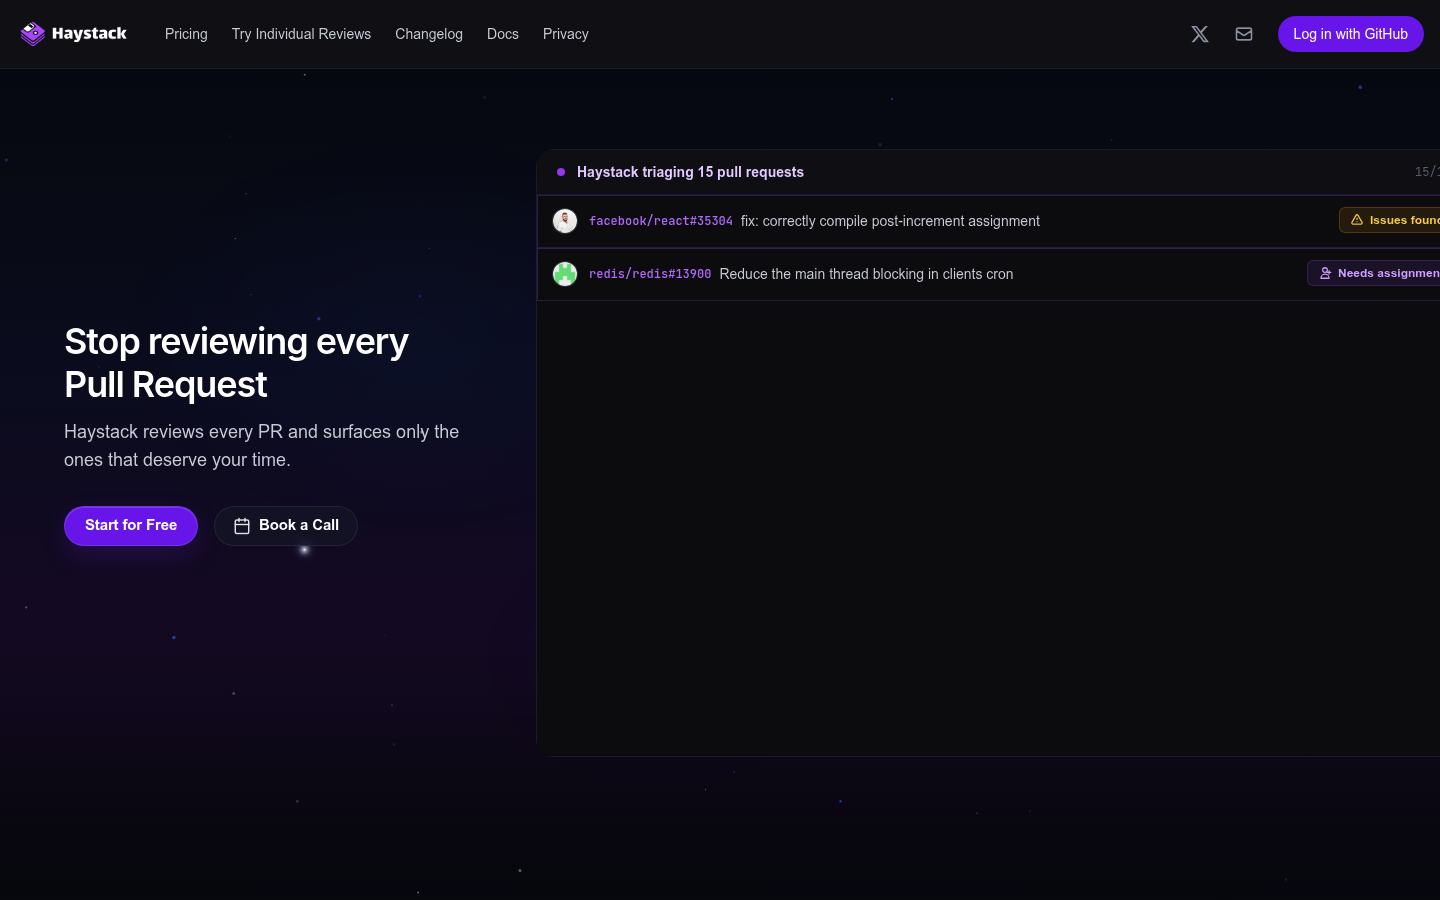Screen dimensions: 1440x900
Task: Click the email envelope icon
Action: [x=1244, y=34]
